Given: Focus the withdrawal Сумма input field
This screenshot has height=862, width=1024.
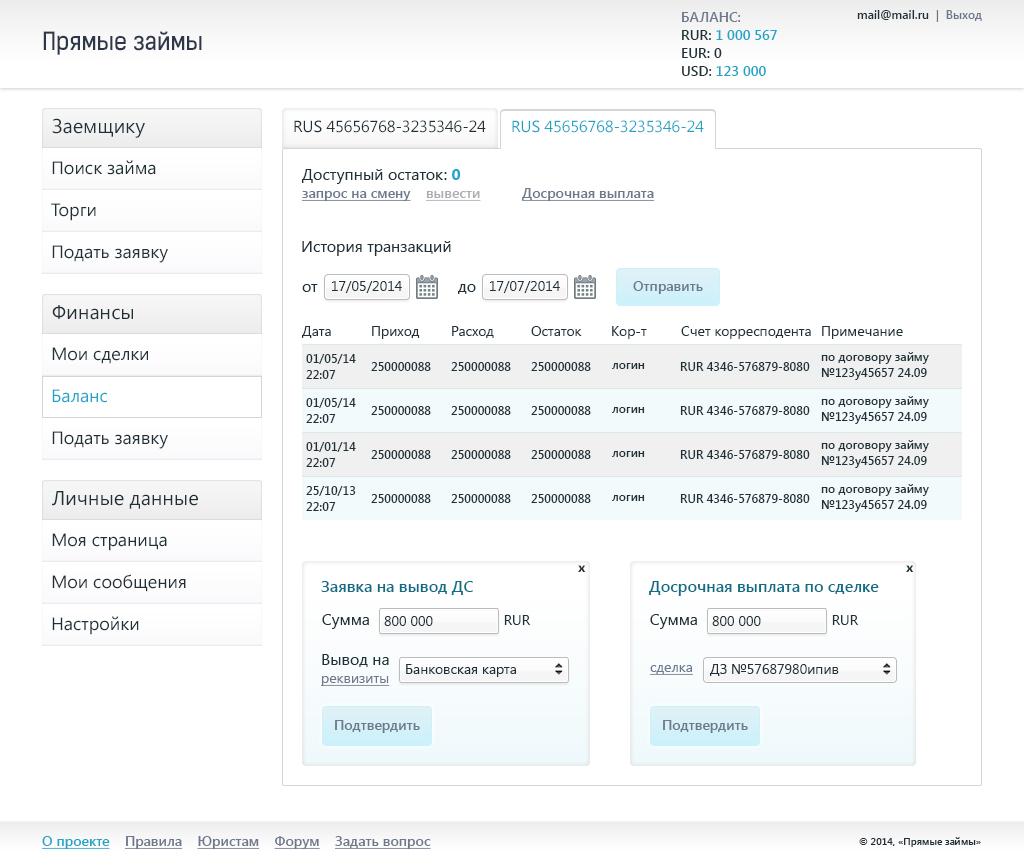Looking at the screenshot, I should tap(439, 621).
